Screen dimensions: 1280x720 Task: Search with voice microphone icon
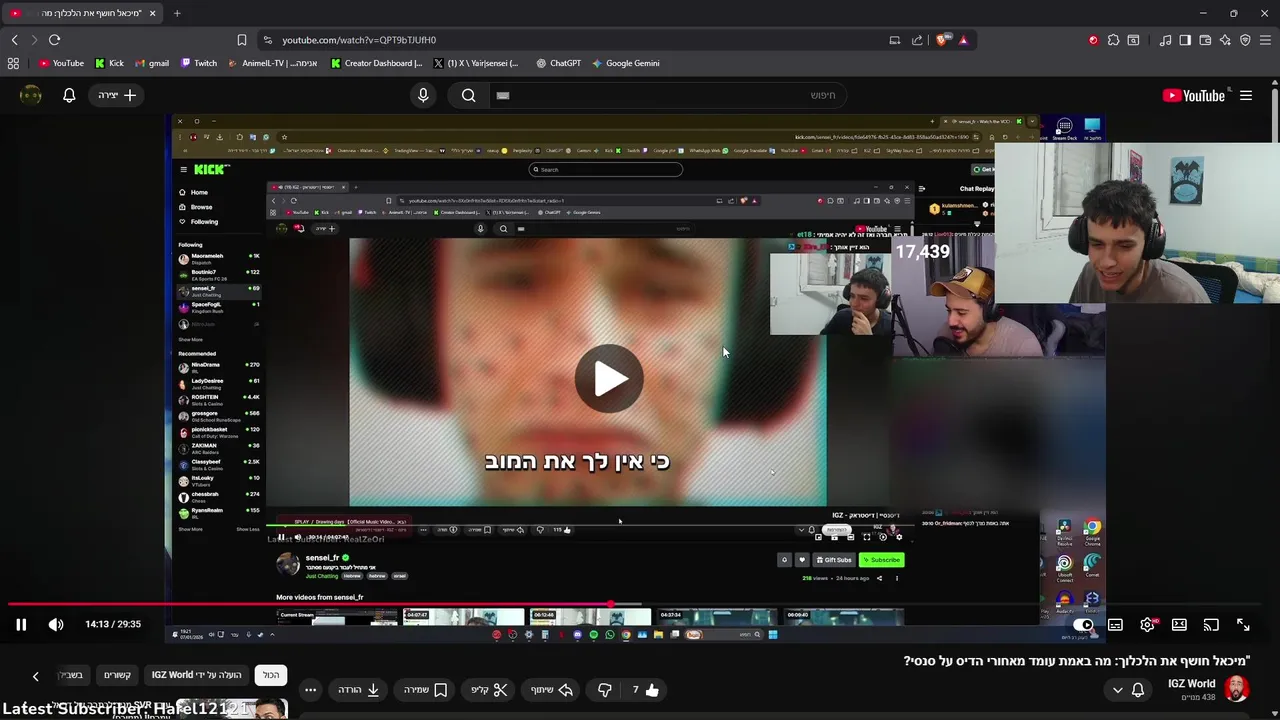[423, 95]
